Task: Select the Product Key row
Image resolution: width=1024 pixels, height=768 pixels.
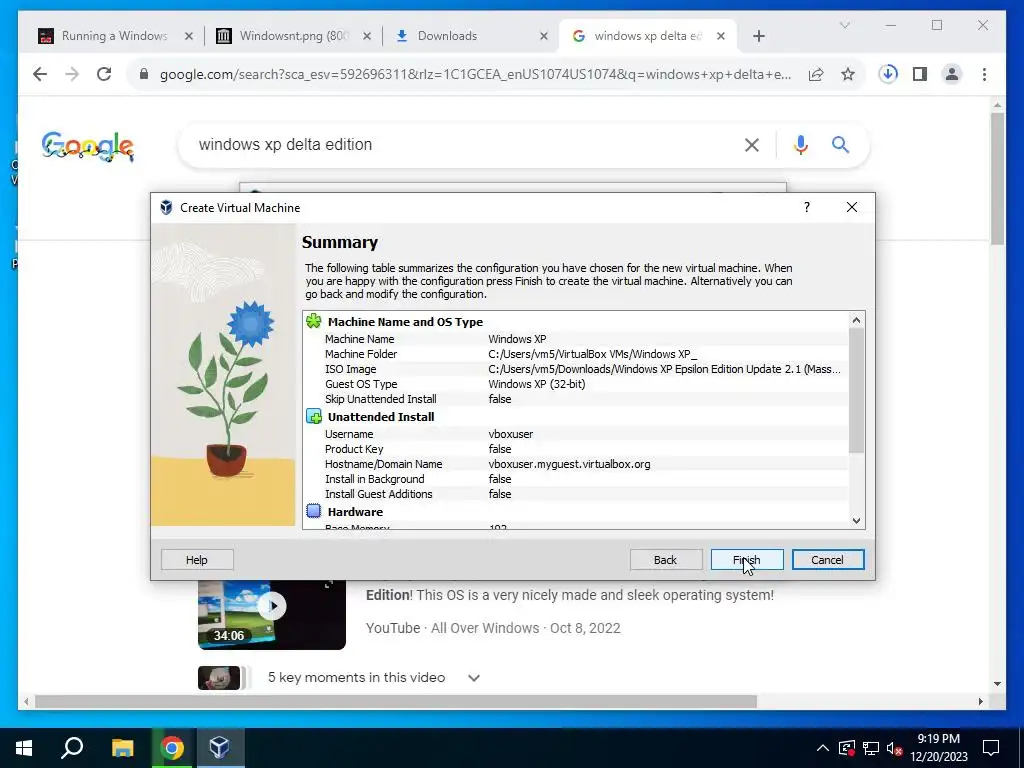Action: (x=575, y=449)
